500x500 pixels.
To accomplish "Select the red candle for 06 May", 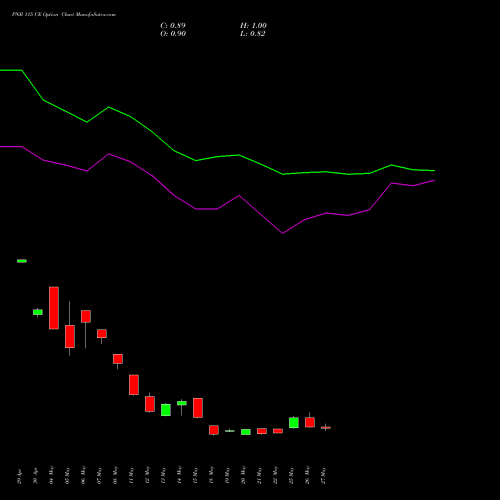I will coord(86,316).
